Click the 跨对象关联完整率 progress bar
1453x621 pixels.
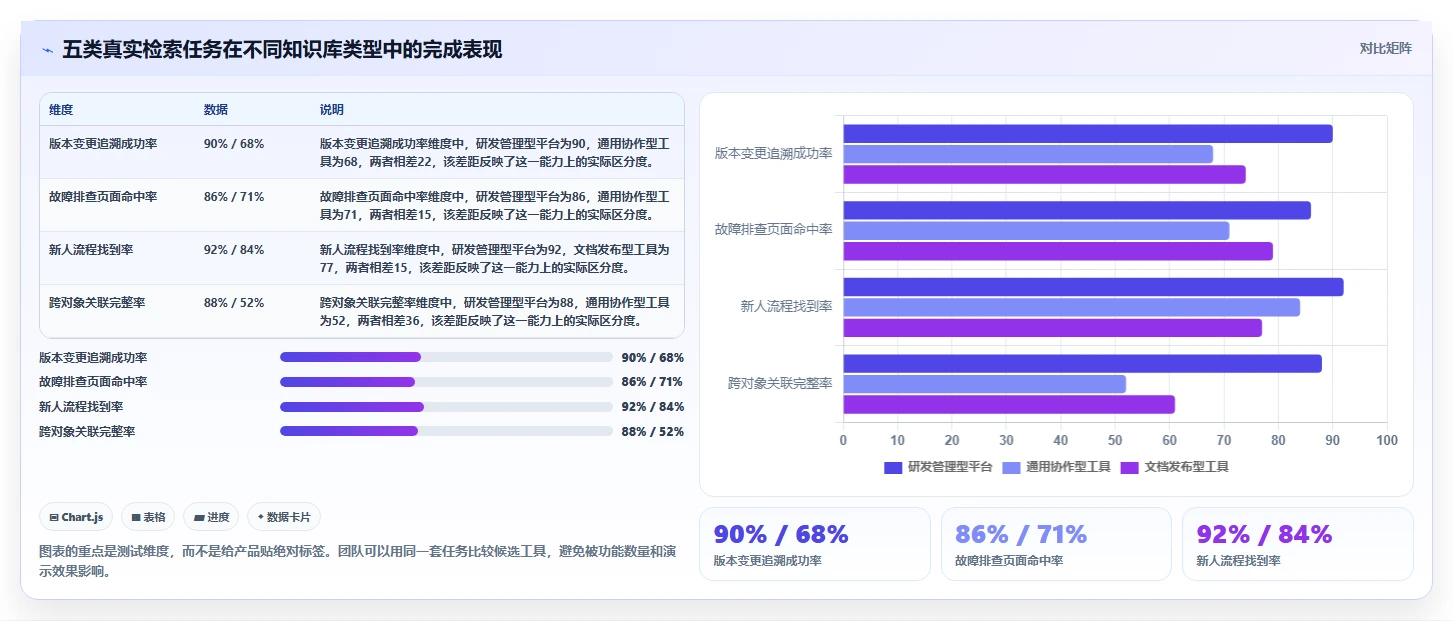446,431
